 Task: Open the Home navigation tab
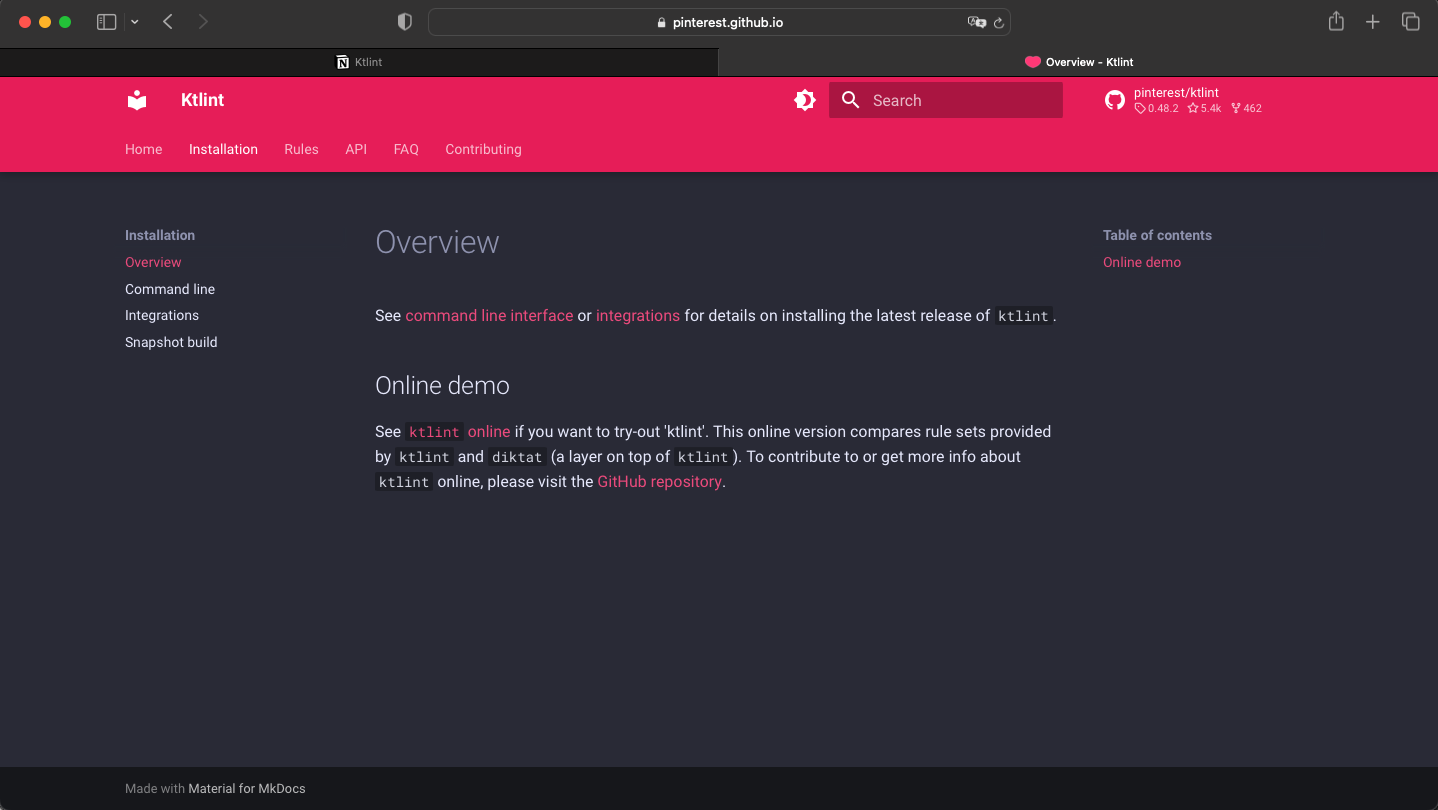143,149
